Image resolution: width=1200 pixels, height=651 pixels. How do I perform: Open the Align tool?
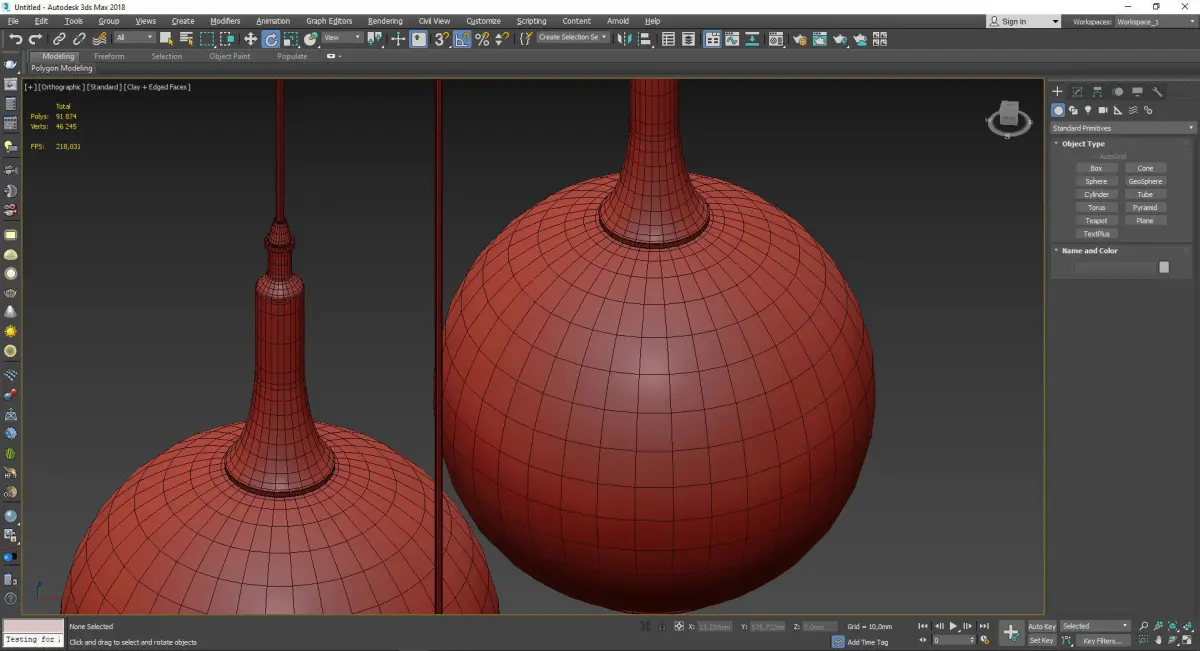[645, 39]
